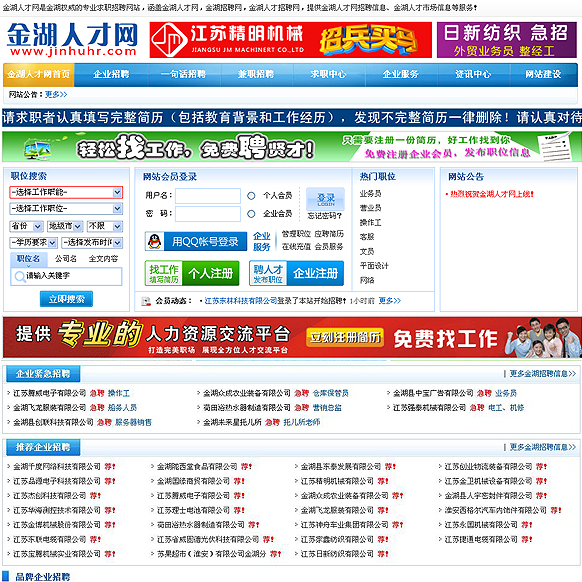Viewport: 582px width, 582px height.
Task: Click the QQ penguin icon
Action: click(154, 242)
